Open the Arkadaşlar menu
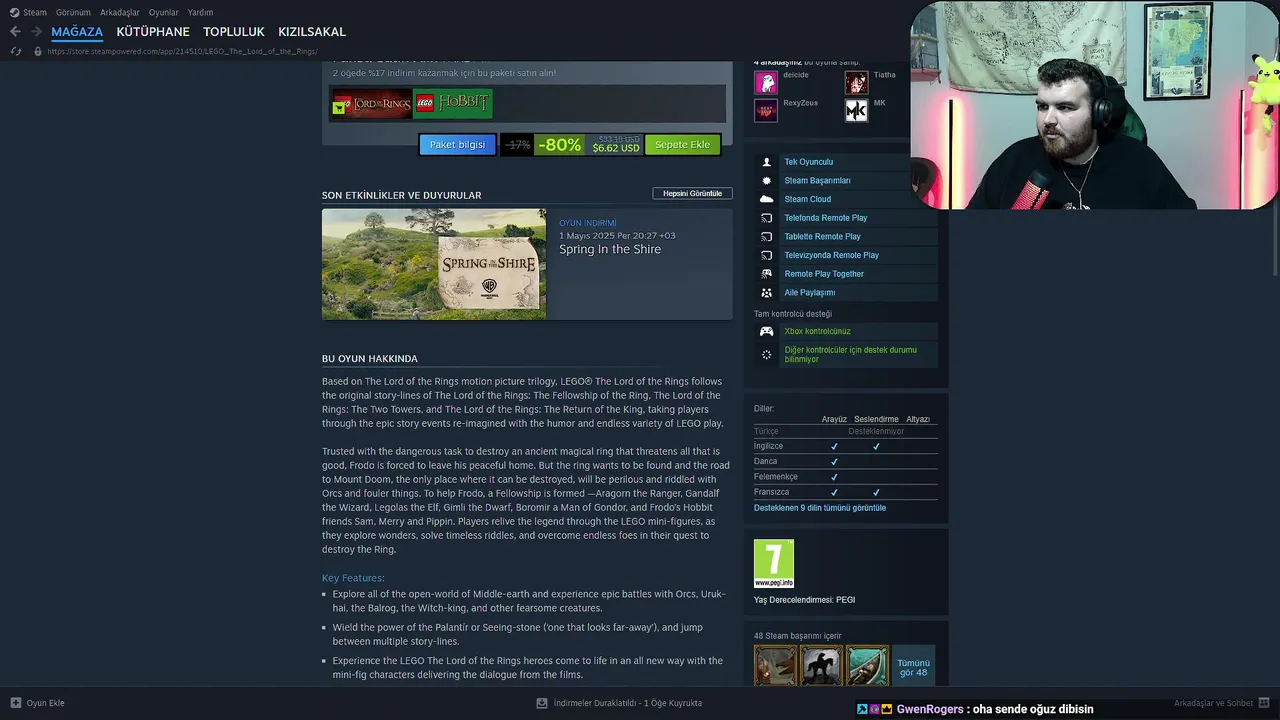 (x=120, y=12)
